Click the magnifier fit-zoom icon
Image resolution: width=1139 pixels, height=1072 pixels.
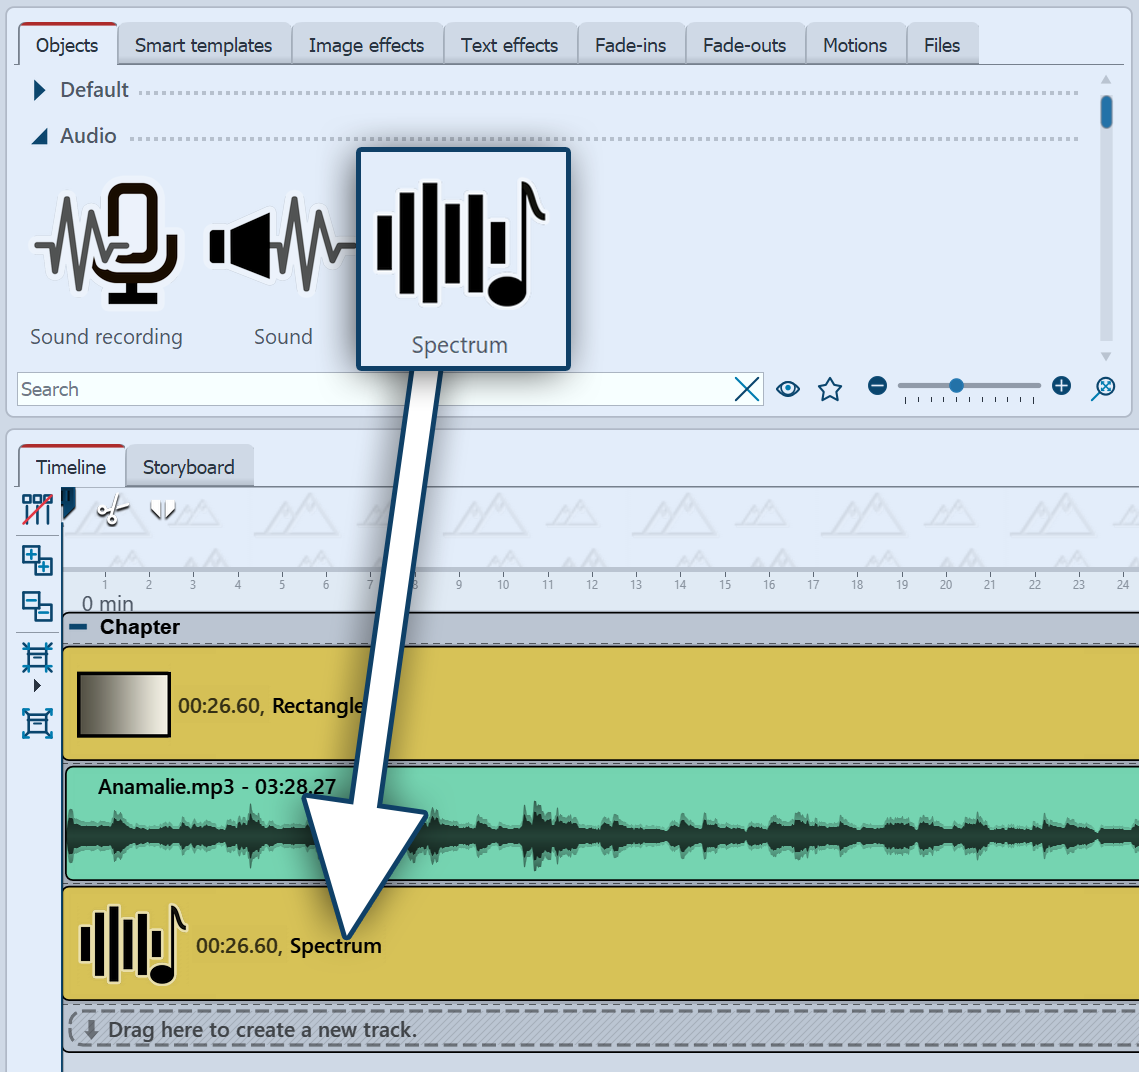point(1103,388)
